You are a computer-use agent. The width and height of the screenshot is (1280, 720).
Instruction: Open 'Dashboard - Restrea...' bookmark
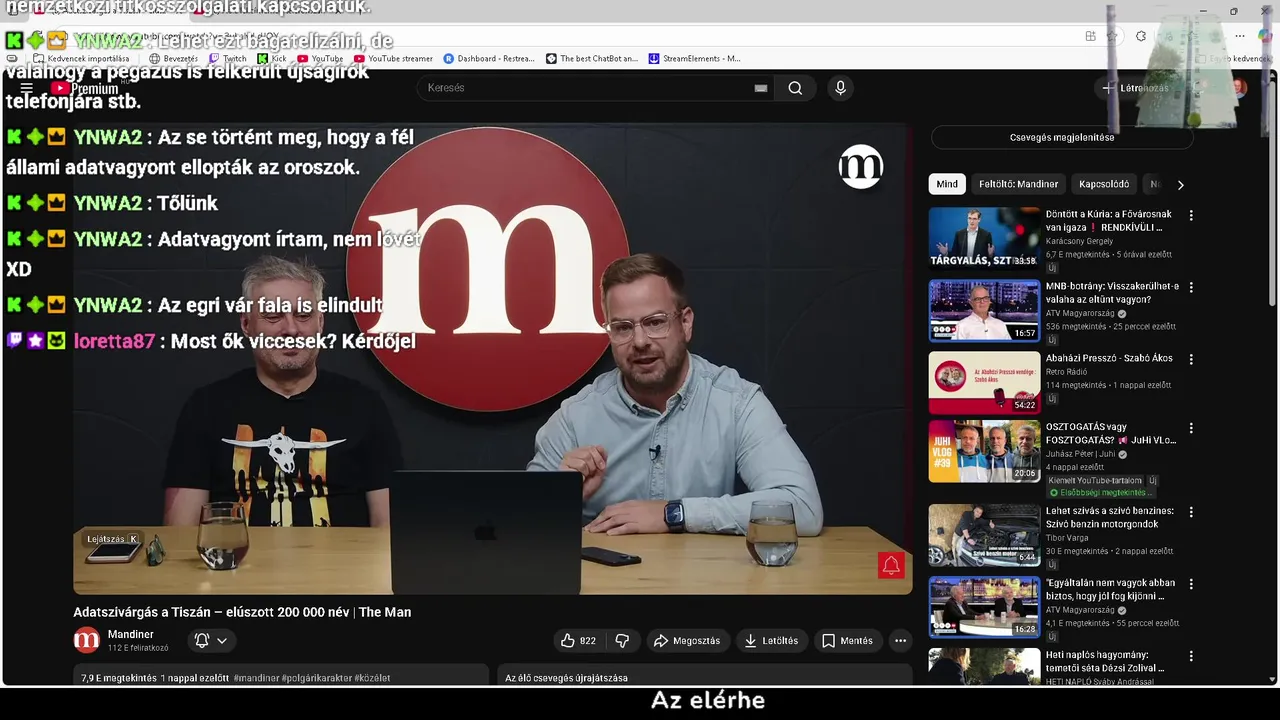coord(489,59)
